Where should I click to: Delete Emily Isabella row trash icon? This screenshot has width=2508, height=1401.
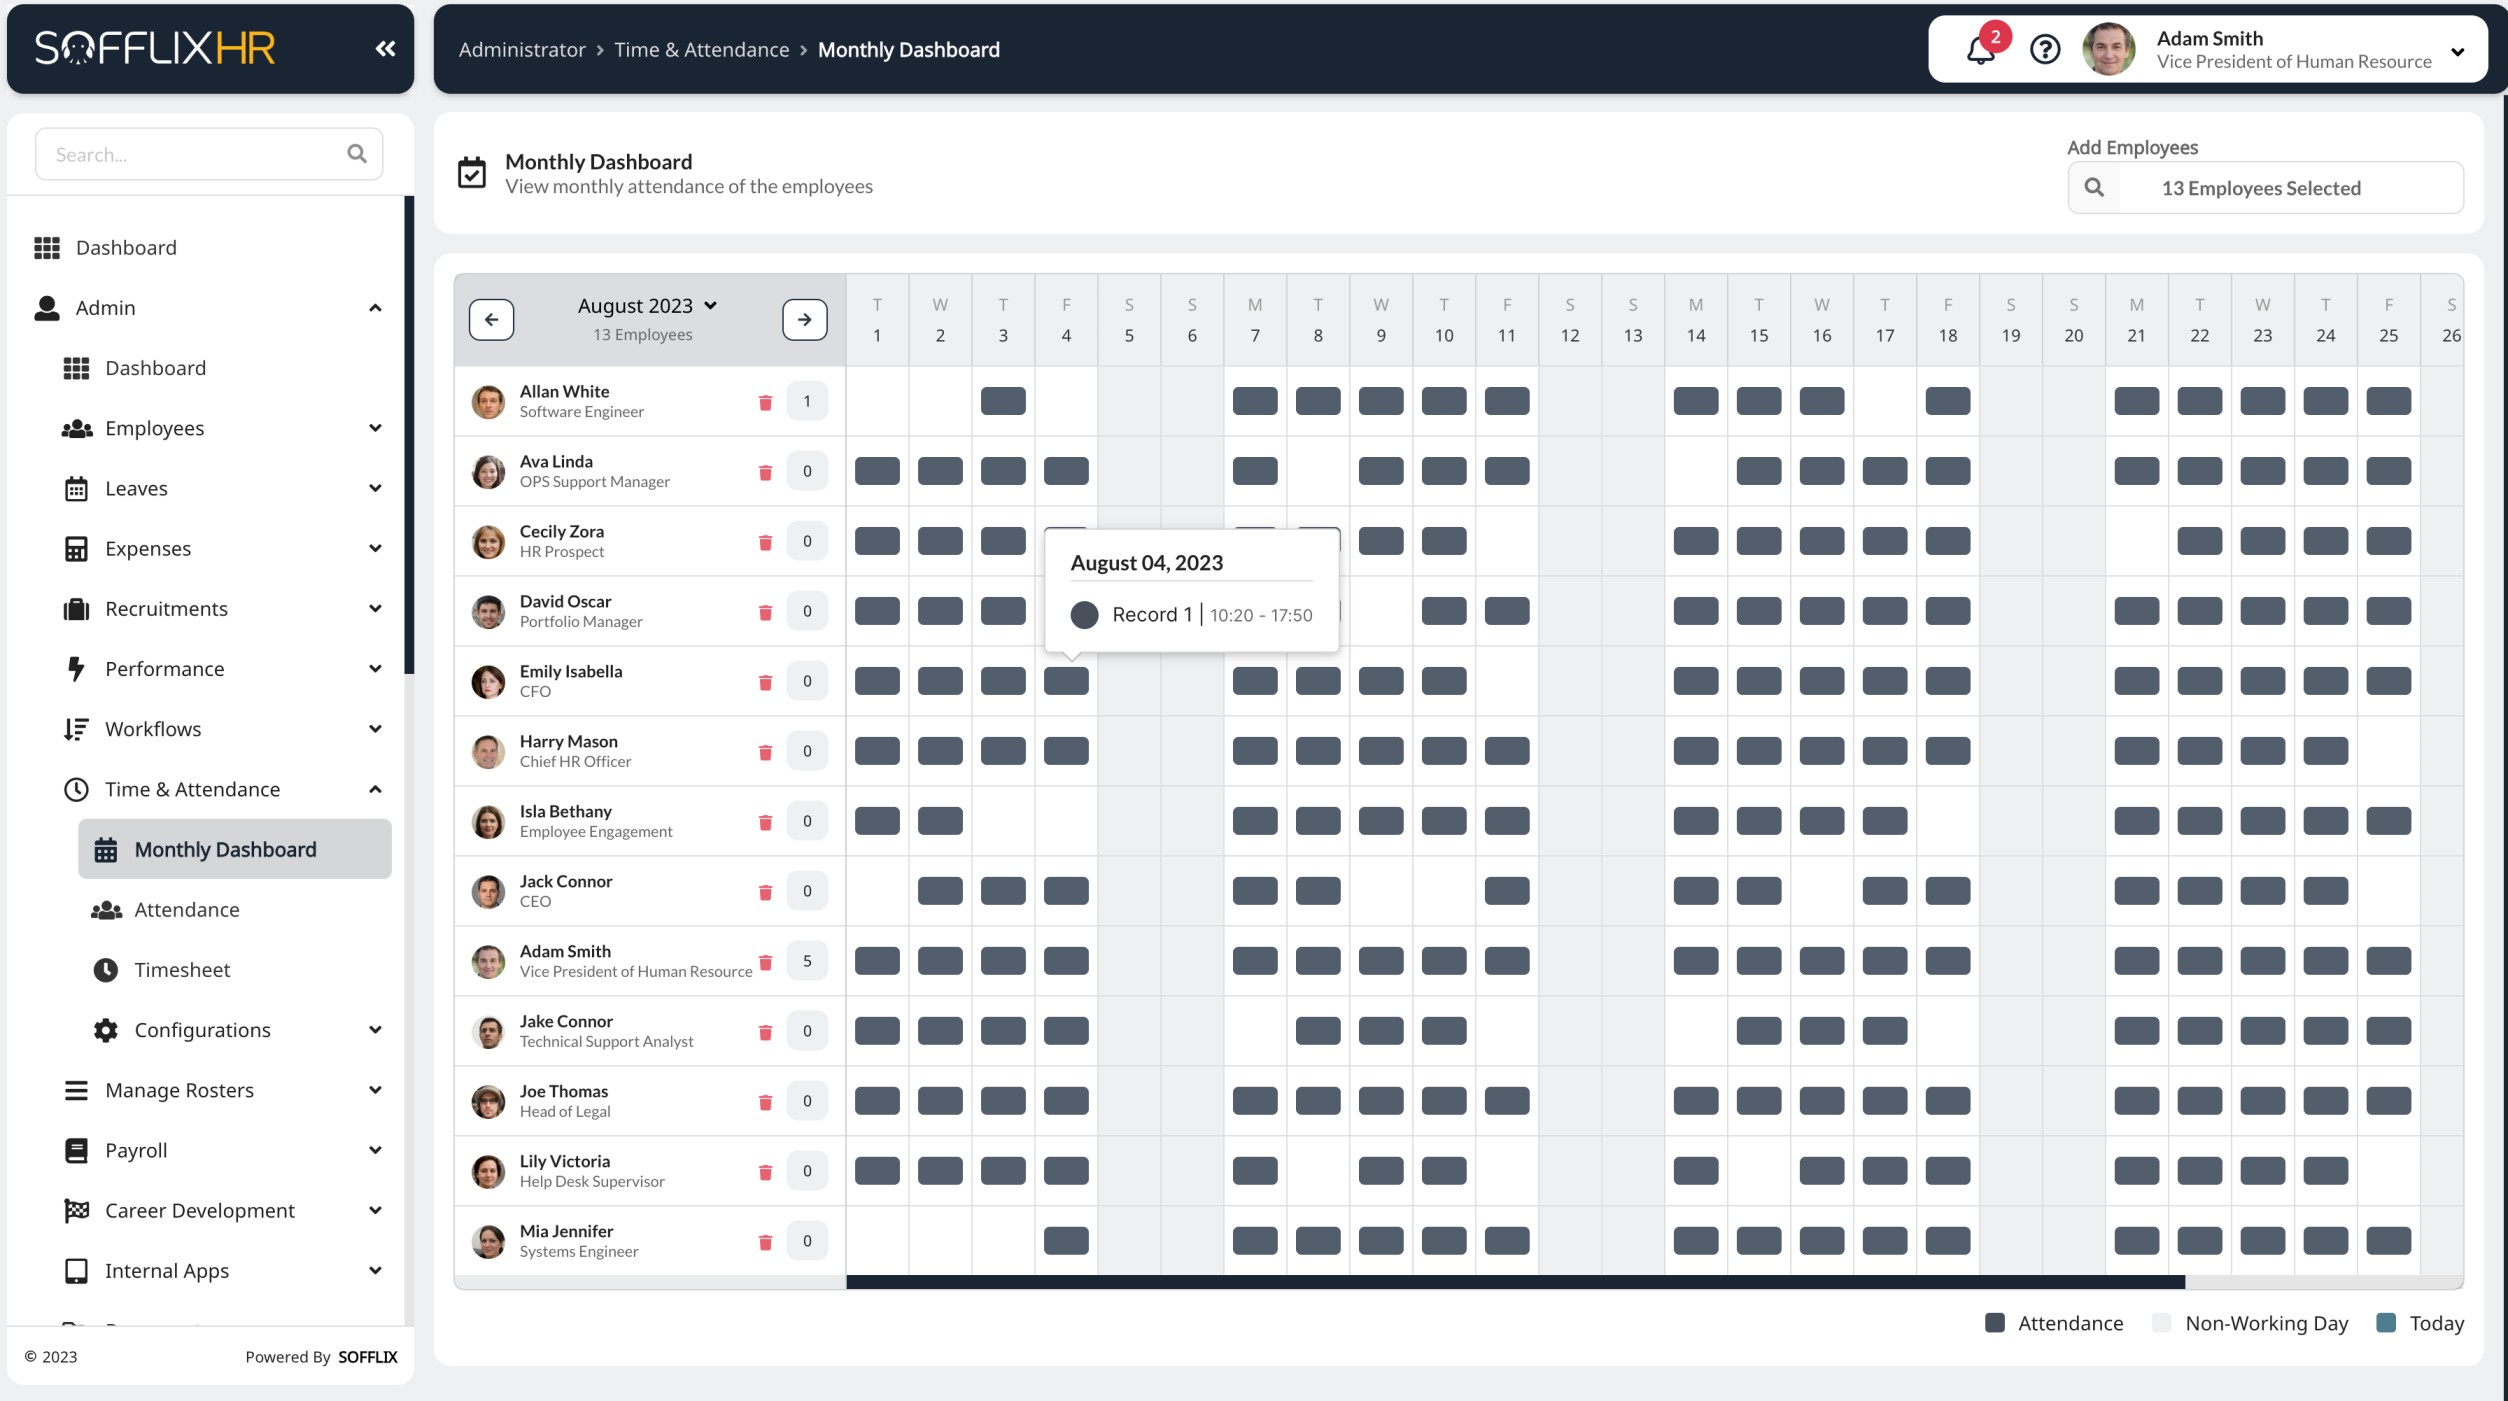pyautogui.click(x=765, y=682)
